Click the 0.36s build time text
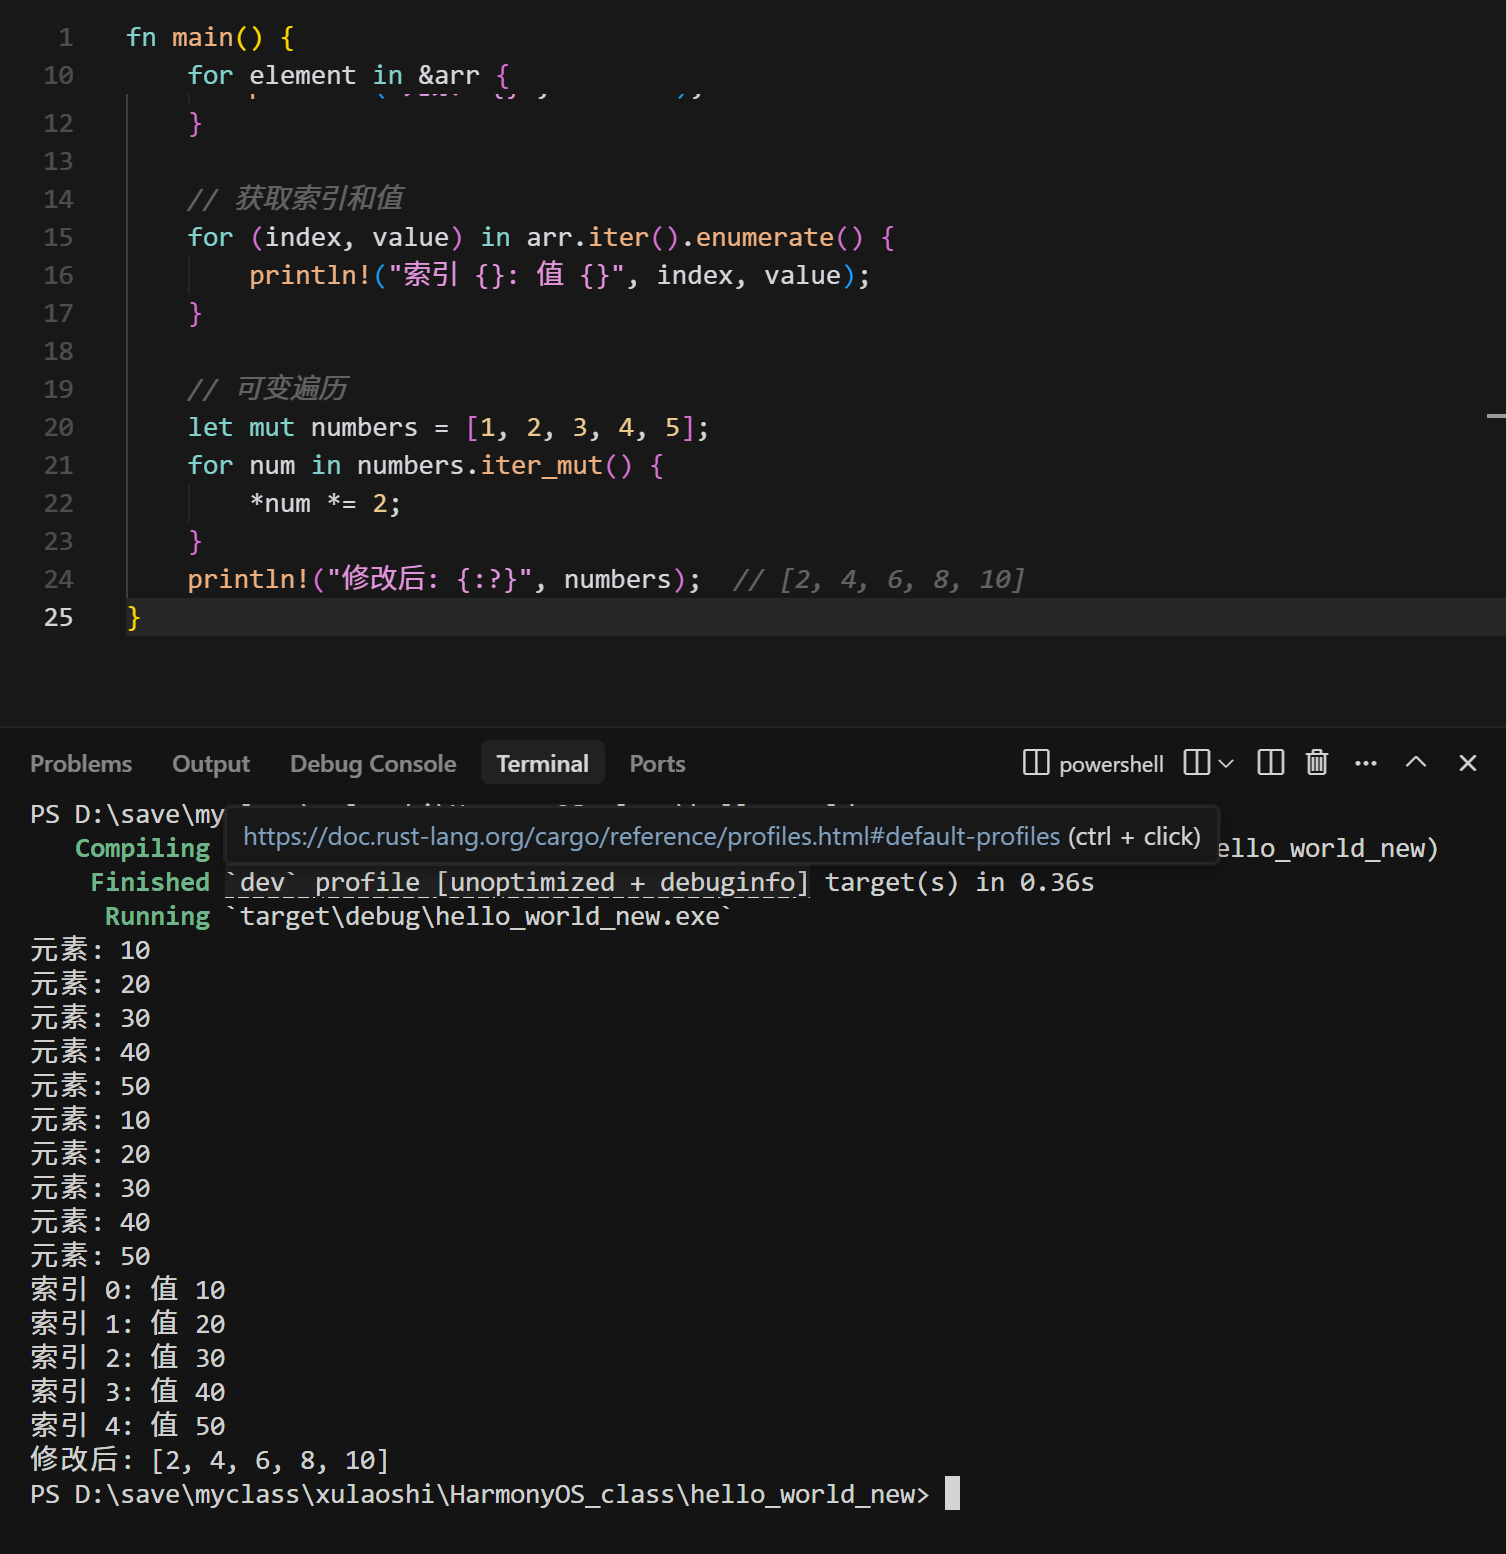Screen dimensions: 1506x1554 tap(1057, 883)
